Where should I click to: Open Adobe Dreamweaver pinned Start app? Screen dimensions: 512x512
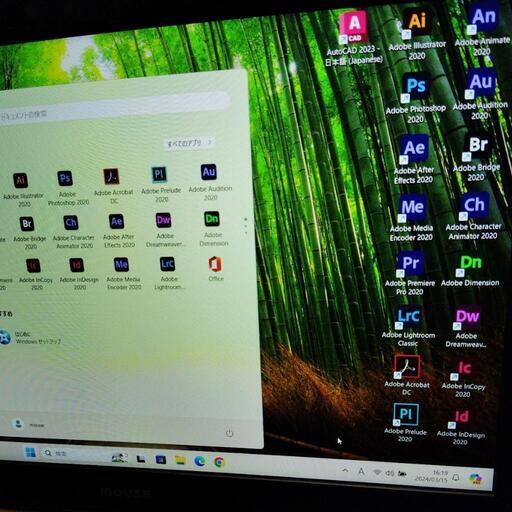pyautogui.click(x=165, y=230)
